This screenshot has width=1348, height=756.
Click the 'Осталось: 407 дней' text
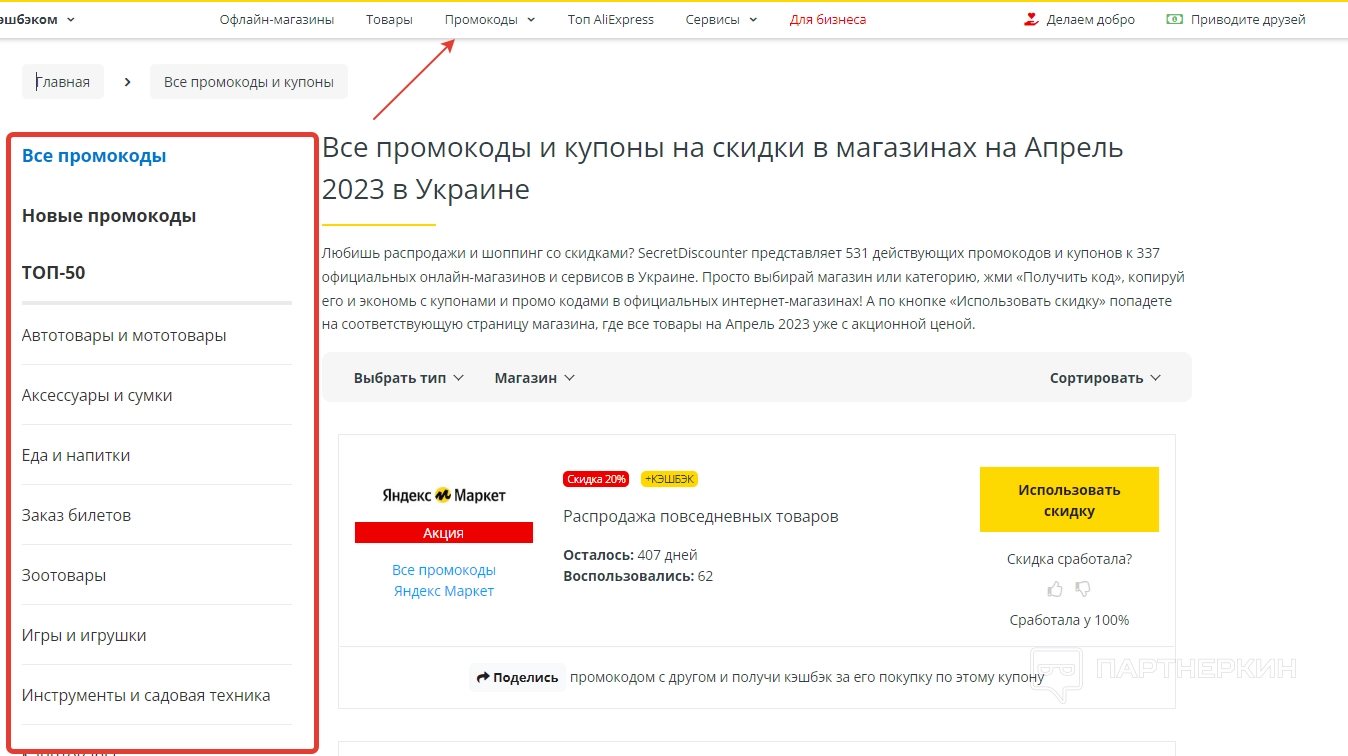point(630,555)
